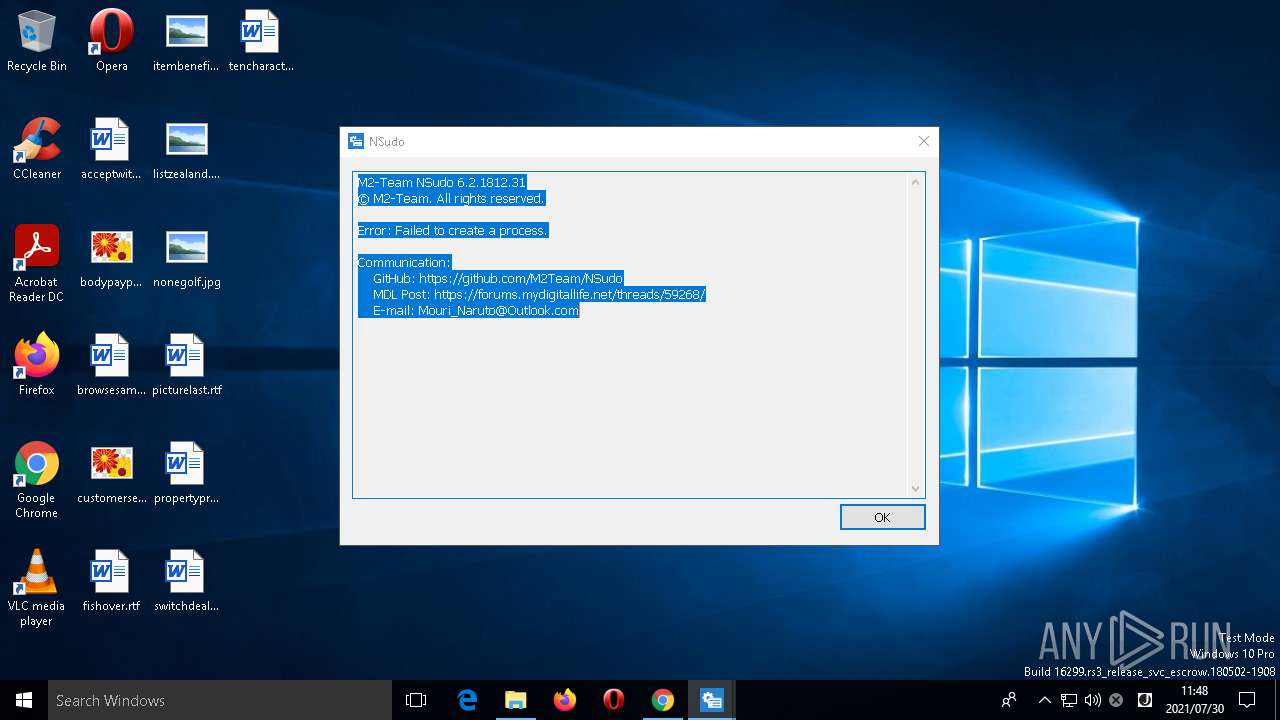Open CCleaner desktop shortcut
This screenshot has width=1280, height=720.
(x=37, y=150)
